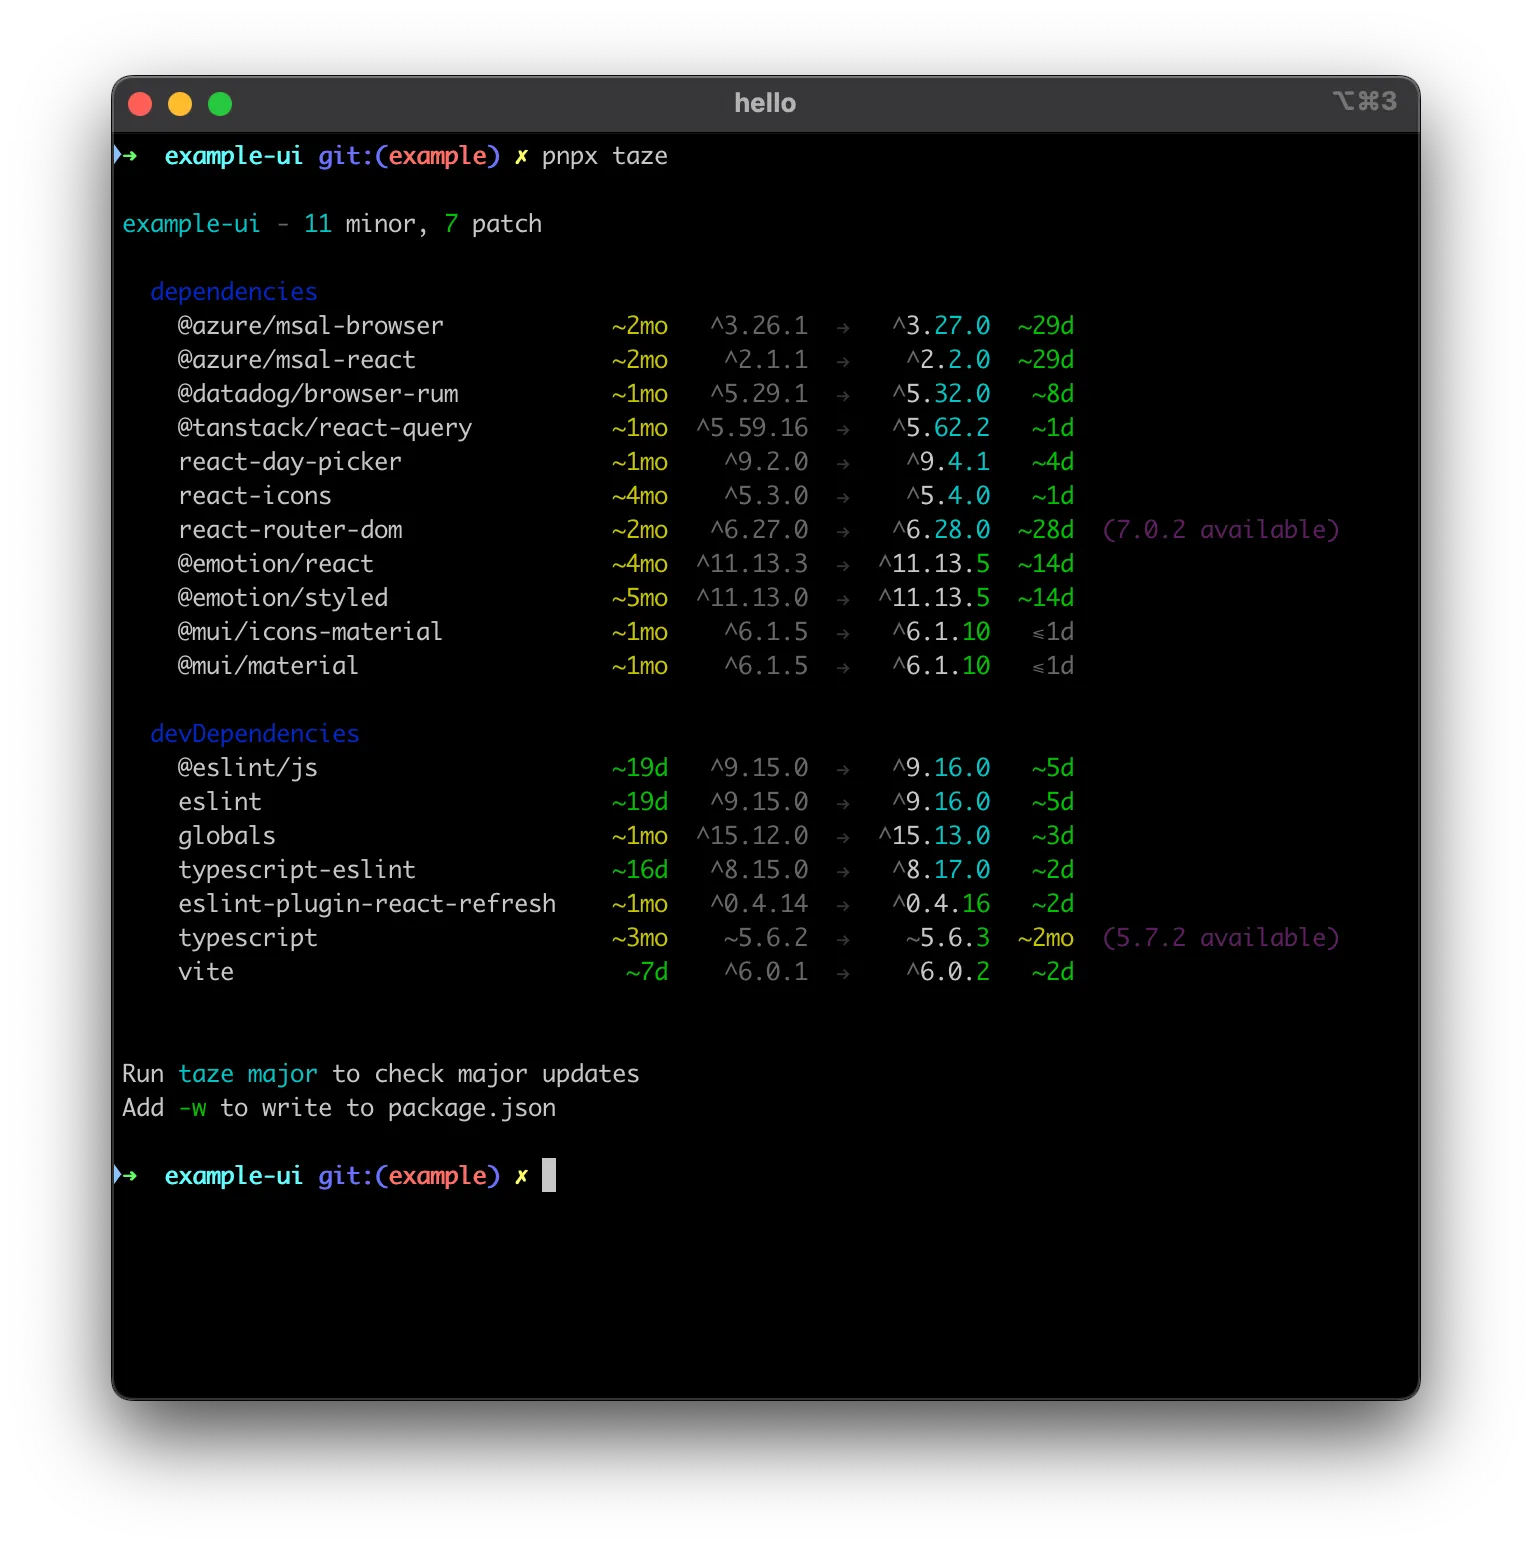1532x1548 pixels.
Task: Click target version '~5.6.3' of typescript
Action: point(948,938)
